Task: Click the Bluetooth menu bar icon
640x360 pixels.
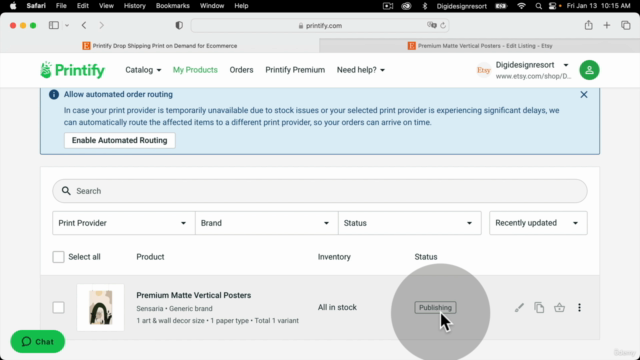Action: tap(424, 6)
